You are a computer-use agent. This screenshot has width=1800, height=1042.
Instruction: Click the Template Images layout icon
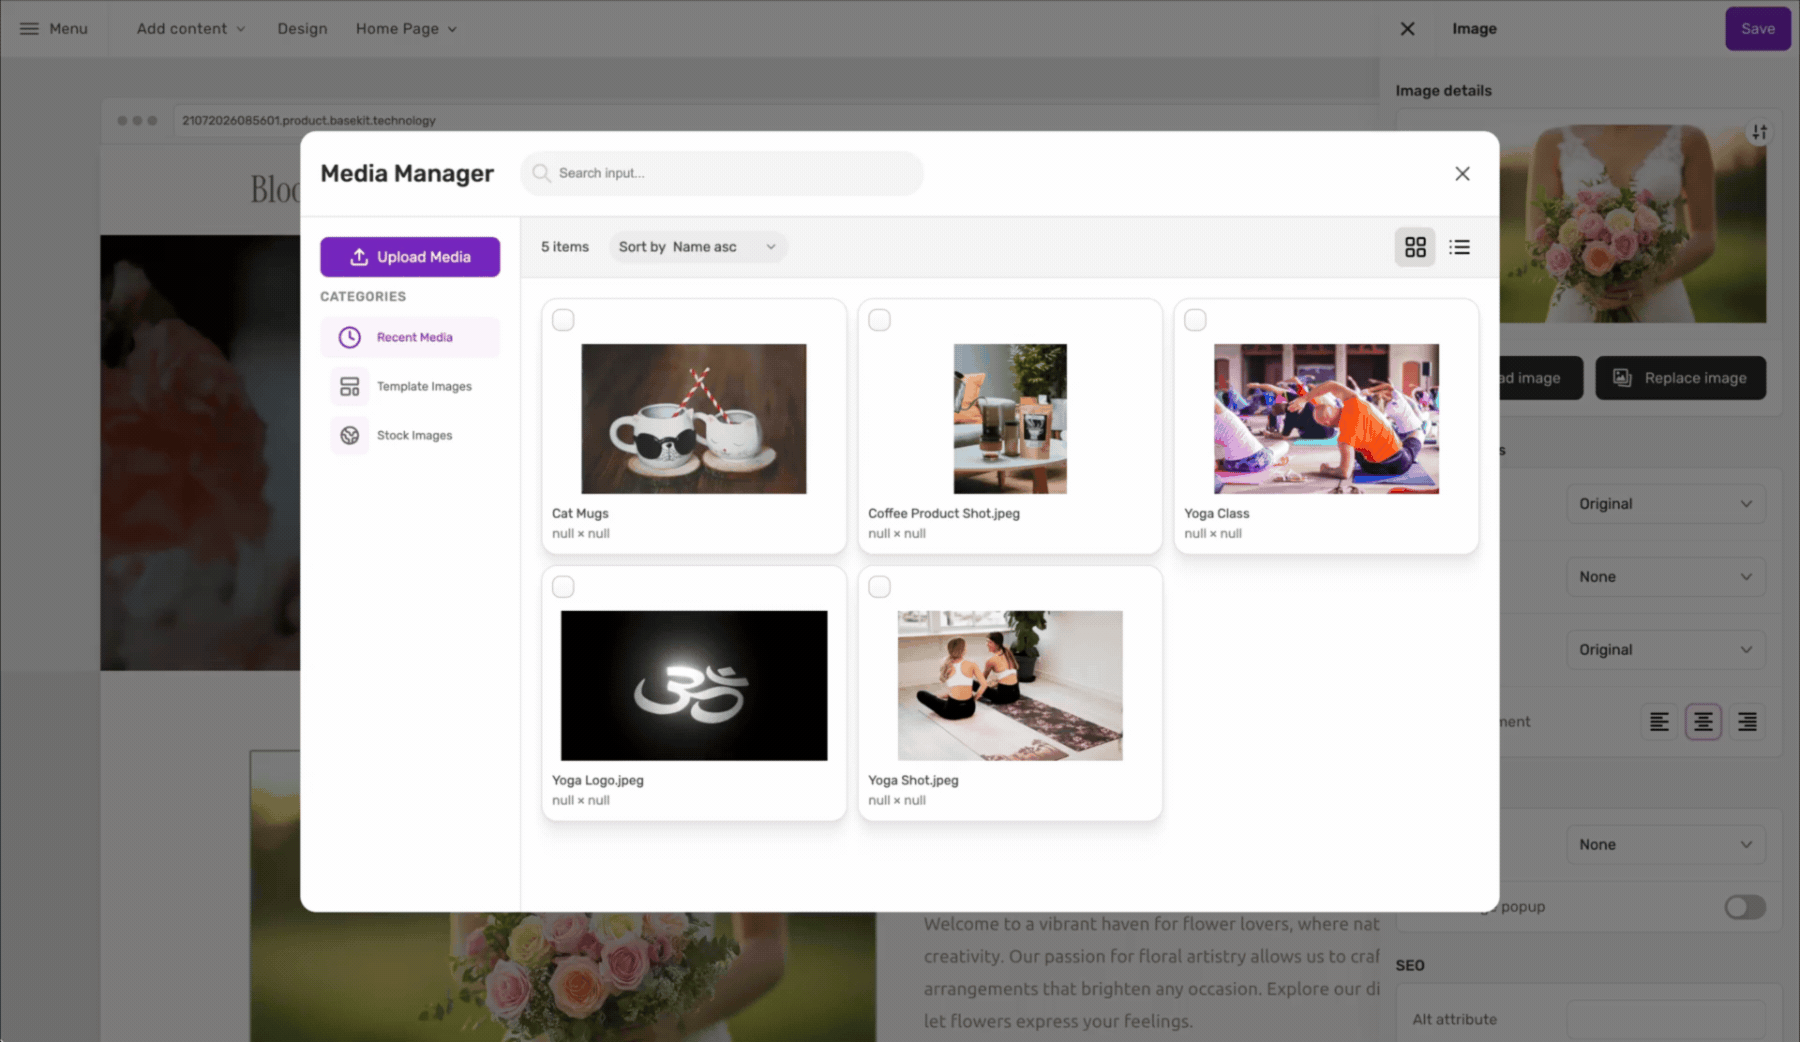coord(349,386)
